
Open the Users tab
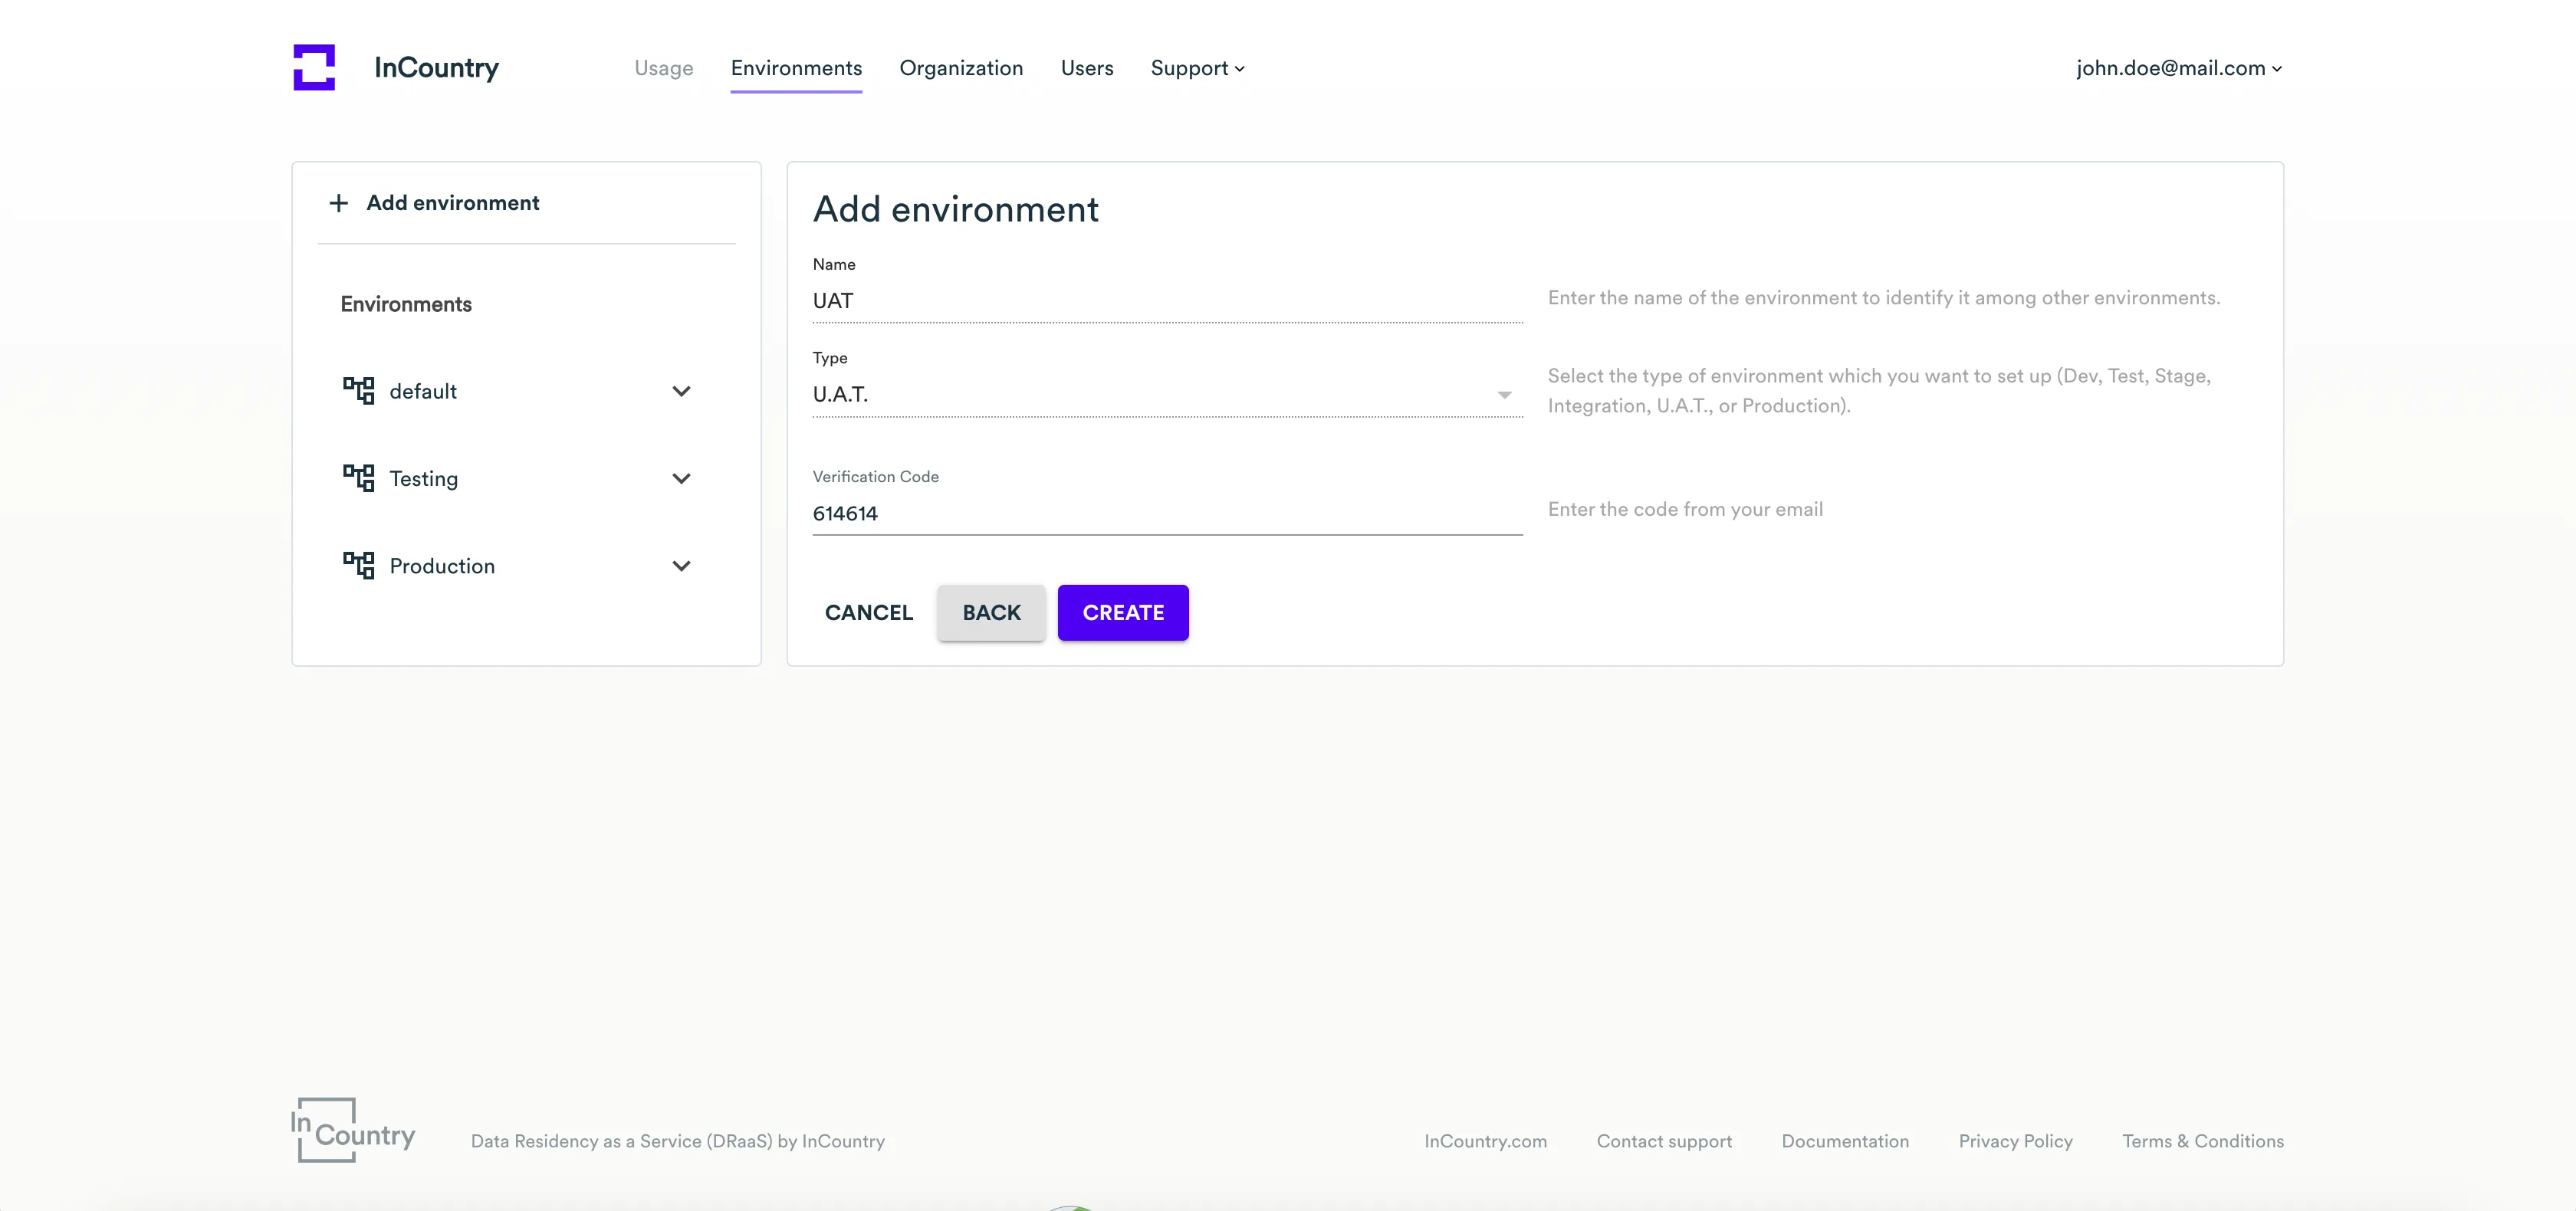pos(1086,68)
